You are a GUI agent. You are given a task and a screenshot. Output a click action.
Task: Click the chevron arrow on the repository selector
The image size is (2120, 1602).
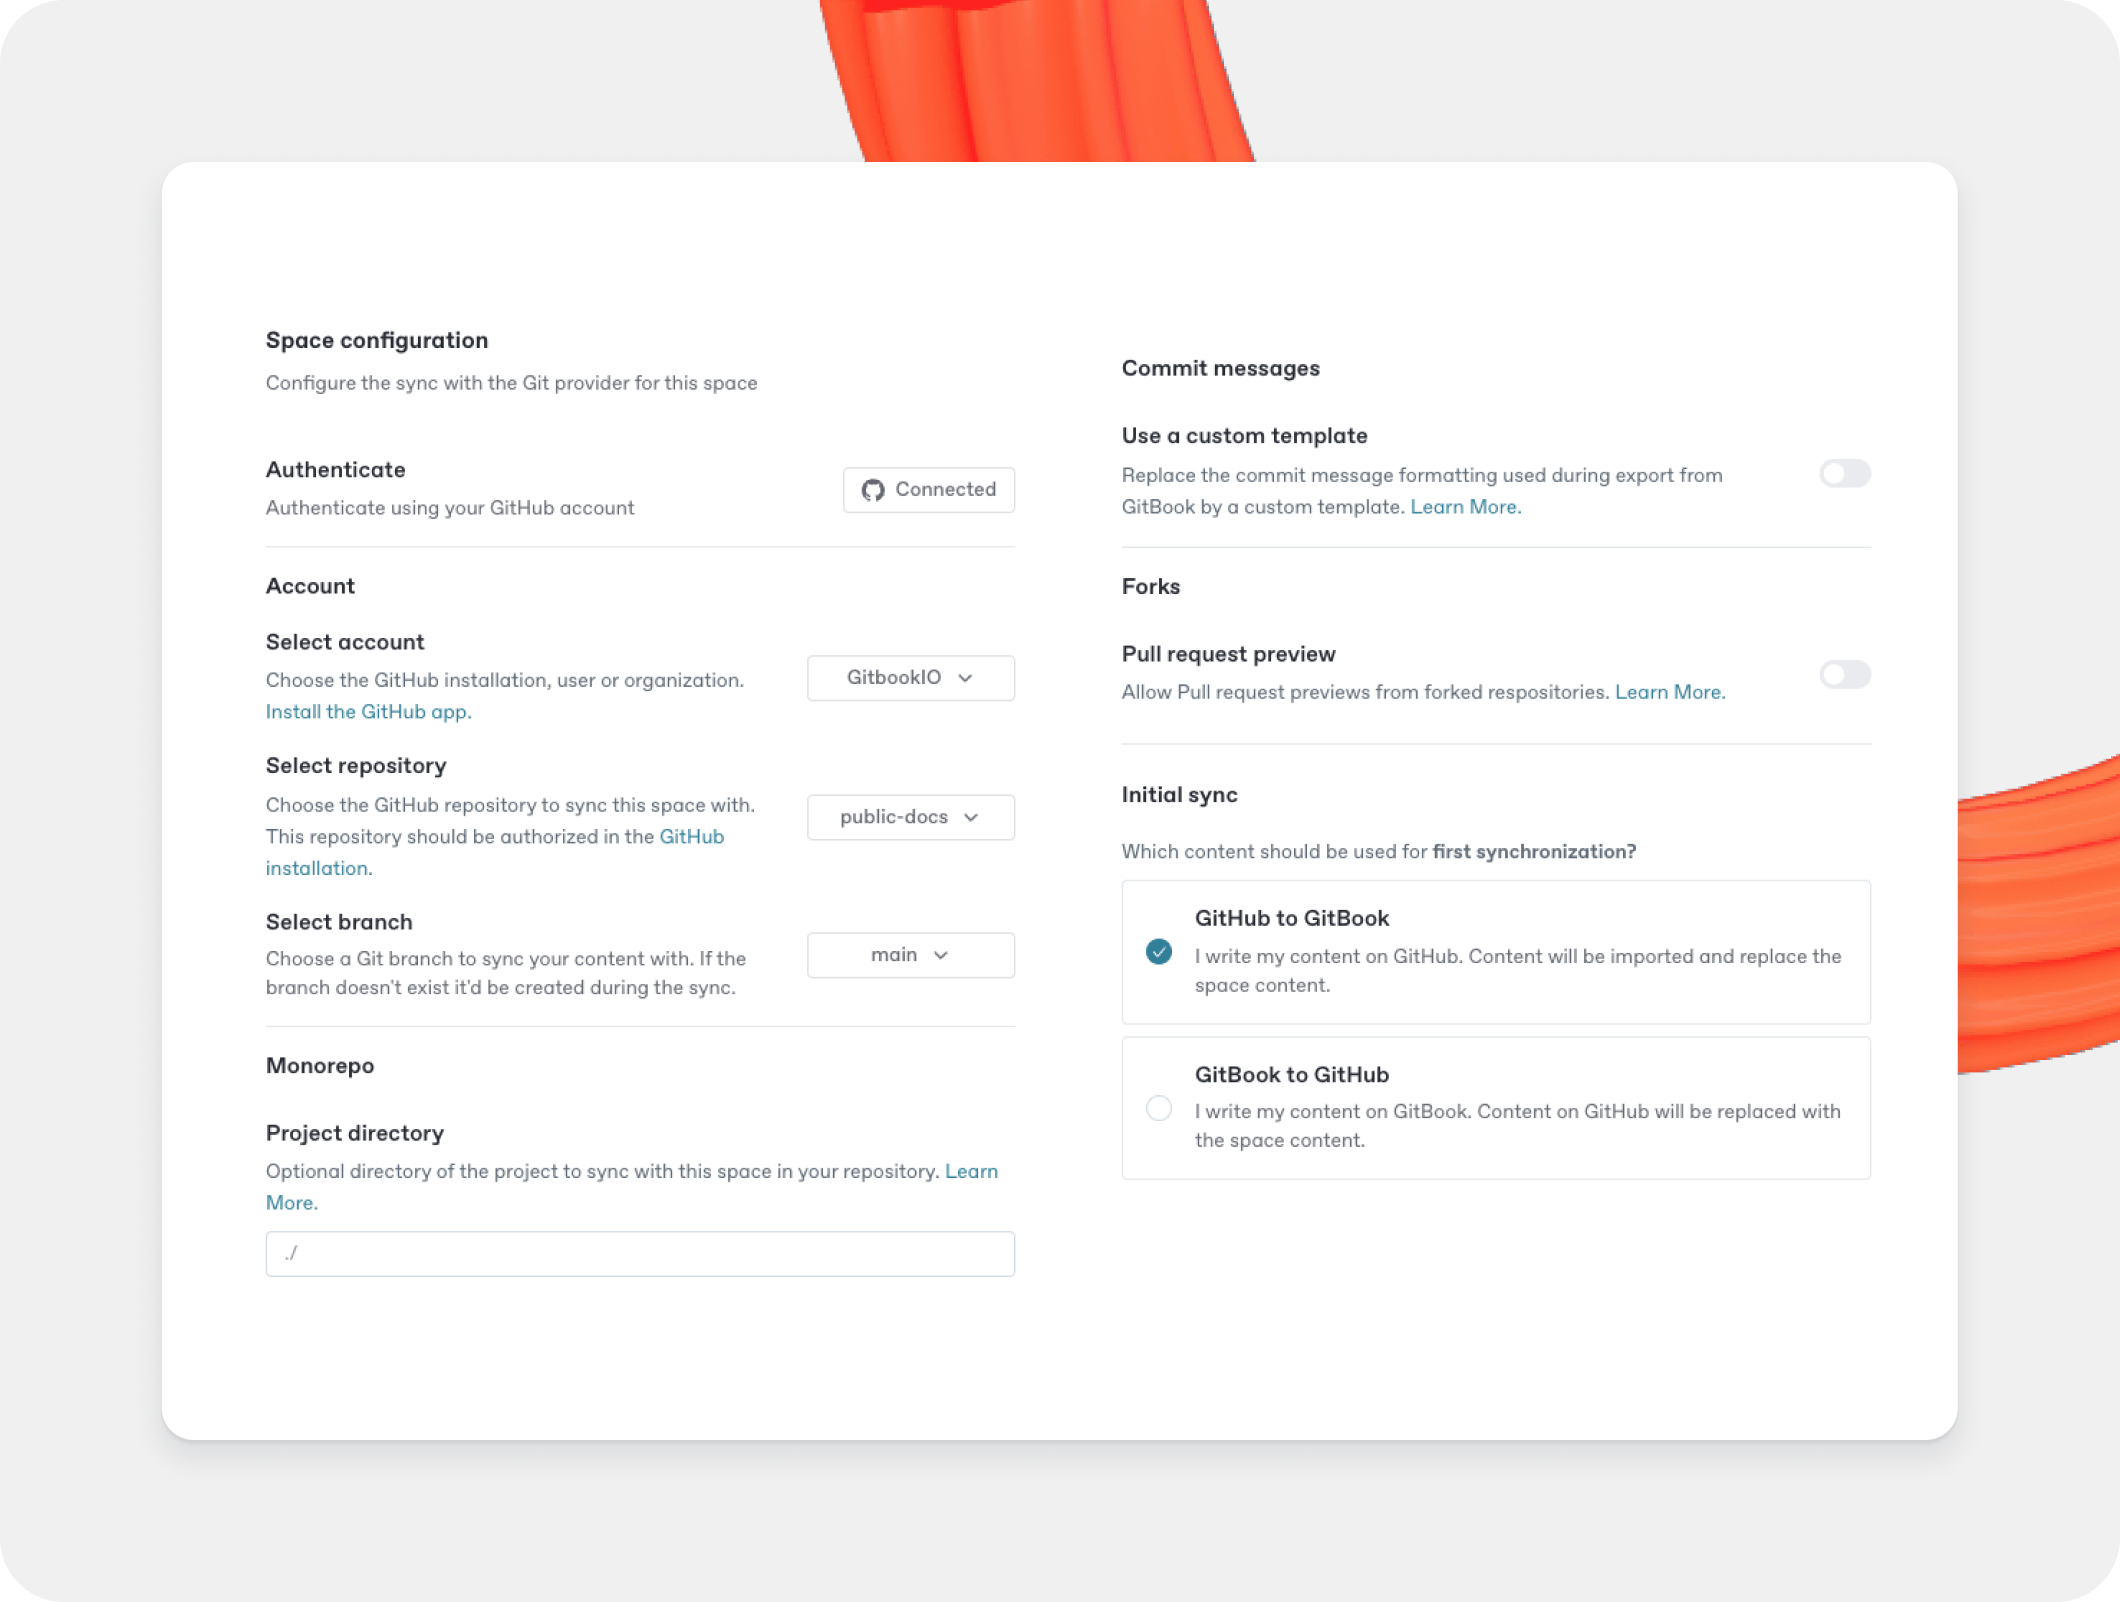click(x=971, y=817)
